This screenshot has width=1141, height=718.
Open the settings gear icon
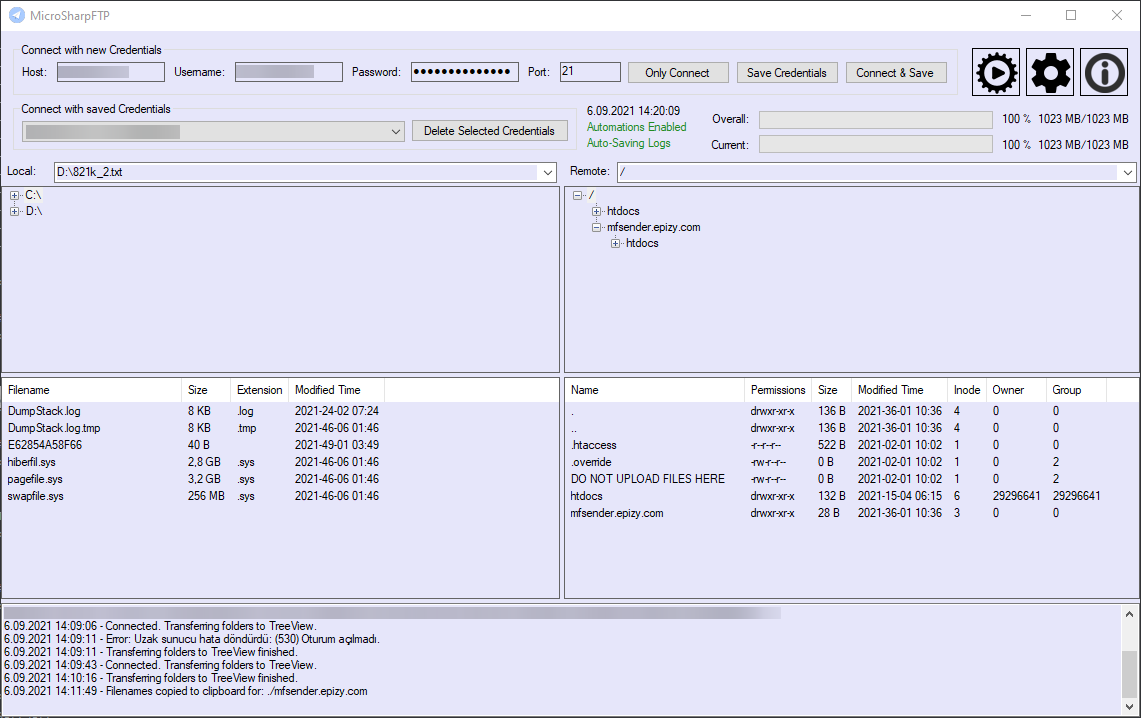pos(1049,71)
